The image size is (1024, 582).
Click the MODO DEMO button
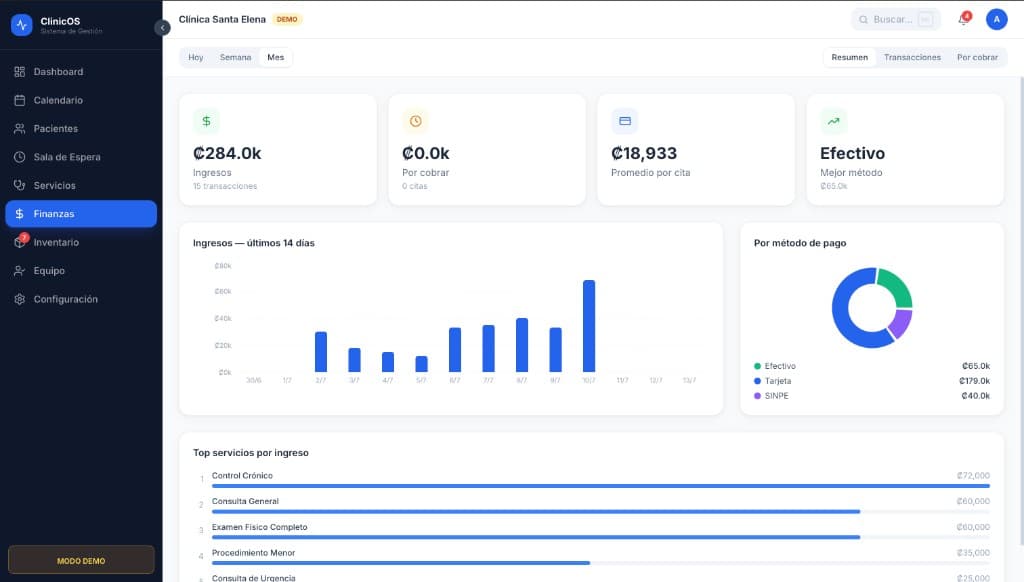tap(81, 560)
